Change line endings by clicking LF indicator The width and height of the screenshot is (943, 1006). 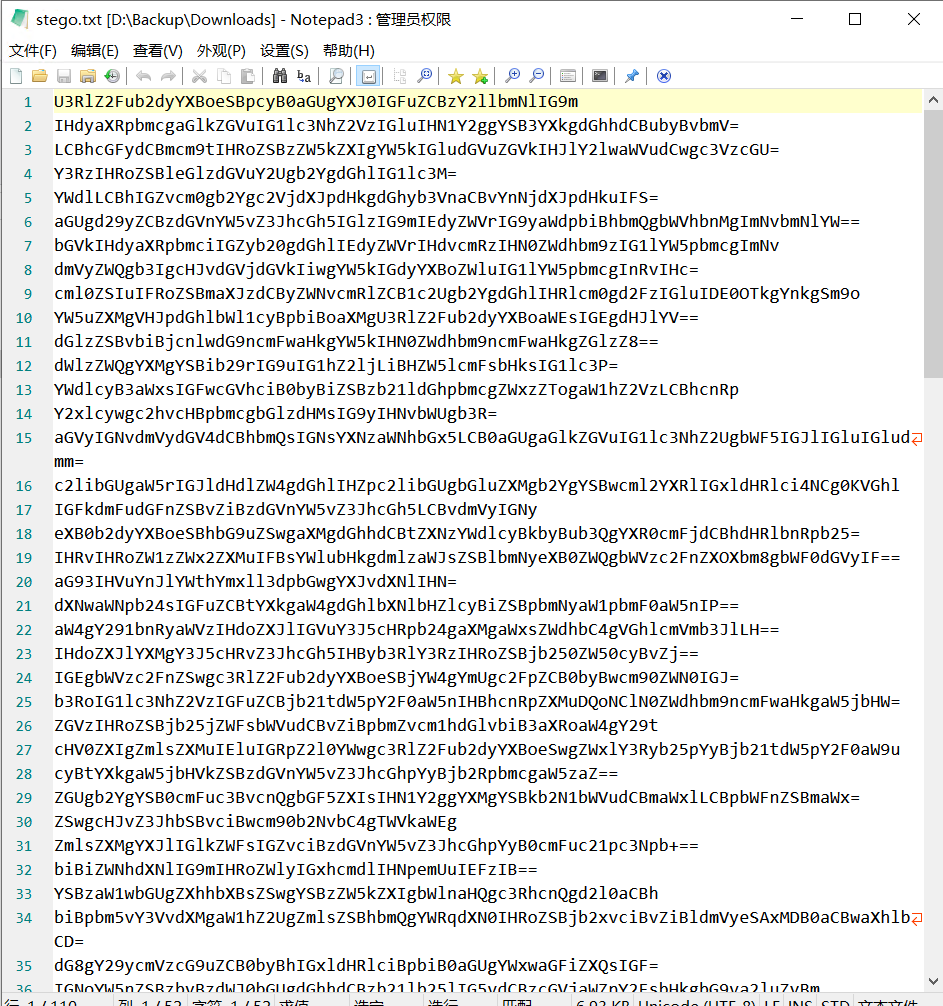pos(771,1000)
